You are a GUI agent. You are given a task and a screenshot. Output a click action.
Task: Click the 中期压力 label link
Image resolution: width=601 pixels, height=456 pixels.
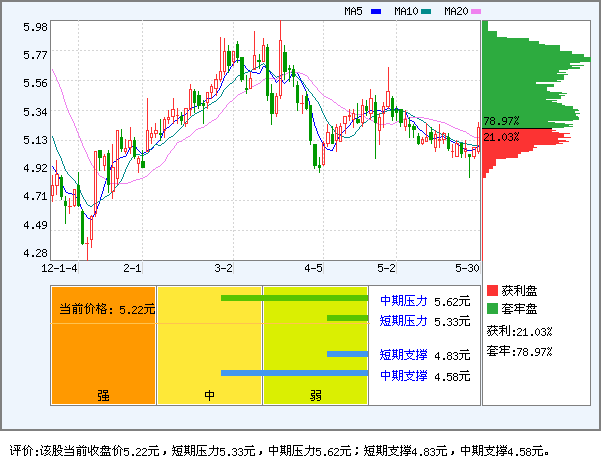click(404, 300)
